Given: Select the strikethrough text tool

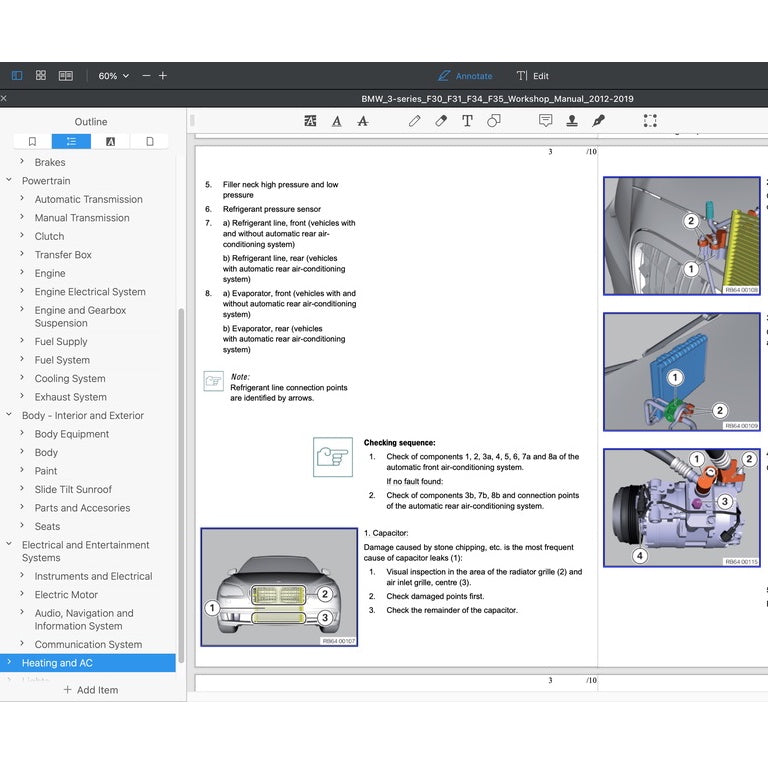Looking at the screenshot, I should (x=362, y=120).
